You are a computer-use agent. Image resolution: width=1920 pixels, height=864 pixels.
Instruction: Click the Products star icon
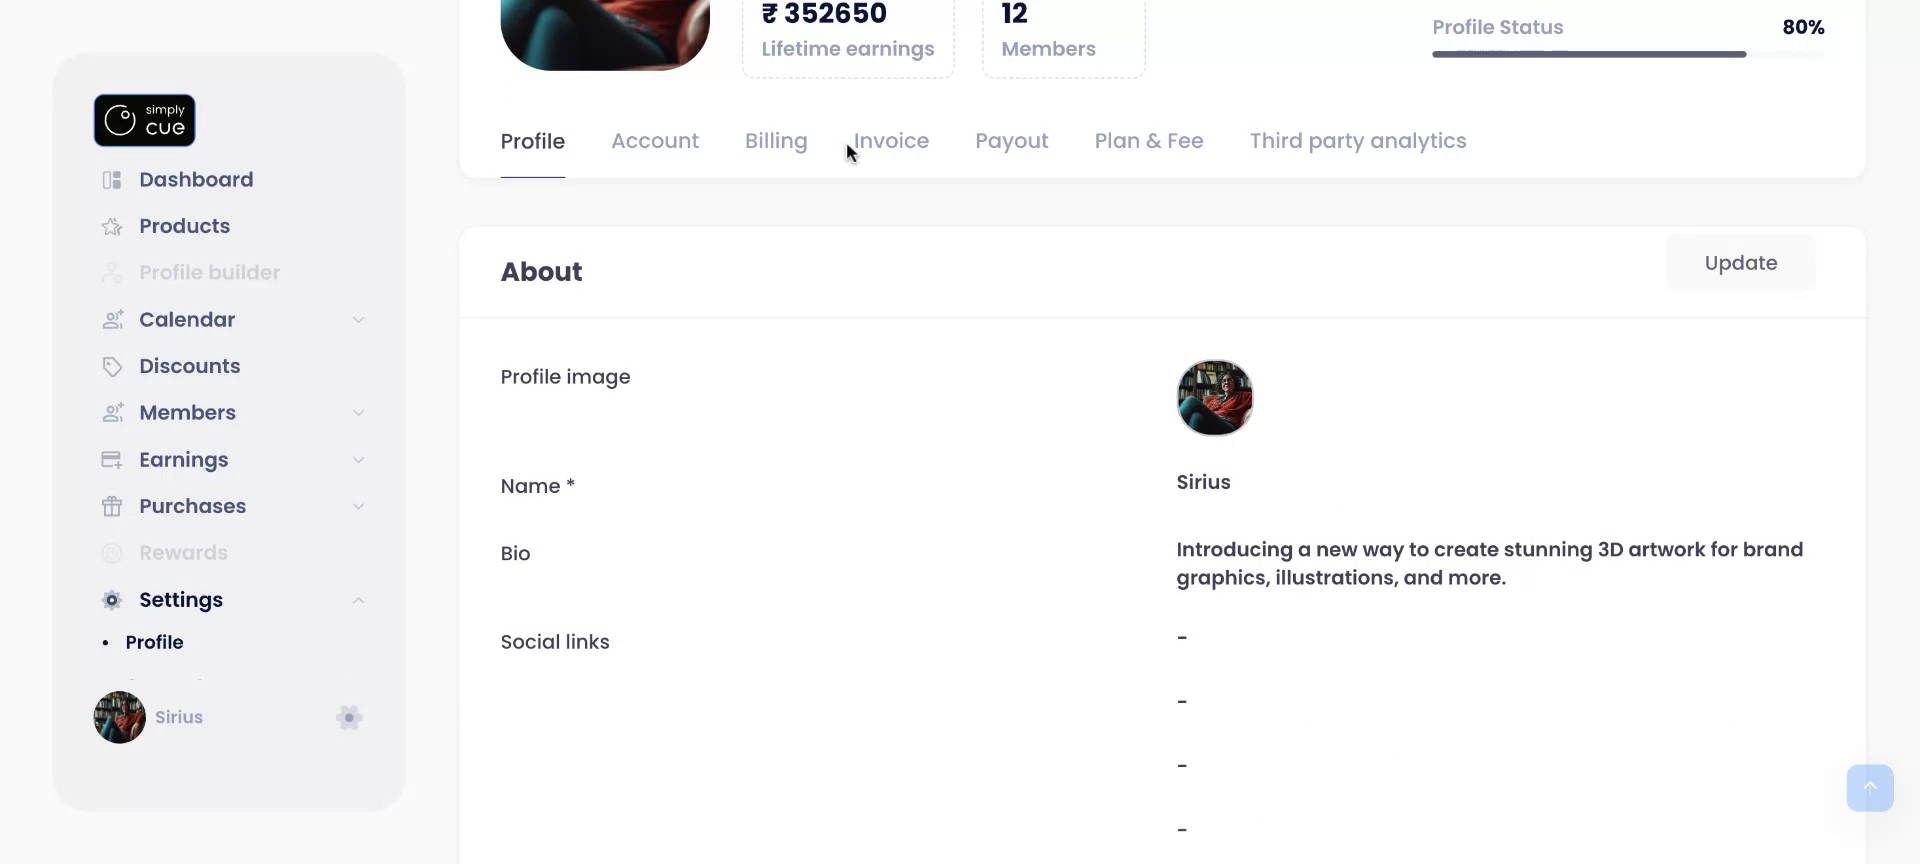pyautogui.click(x=112, y=227)
